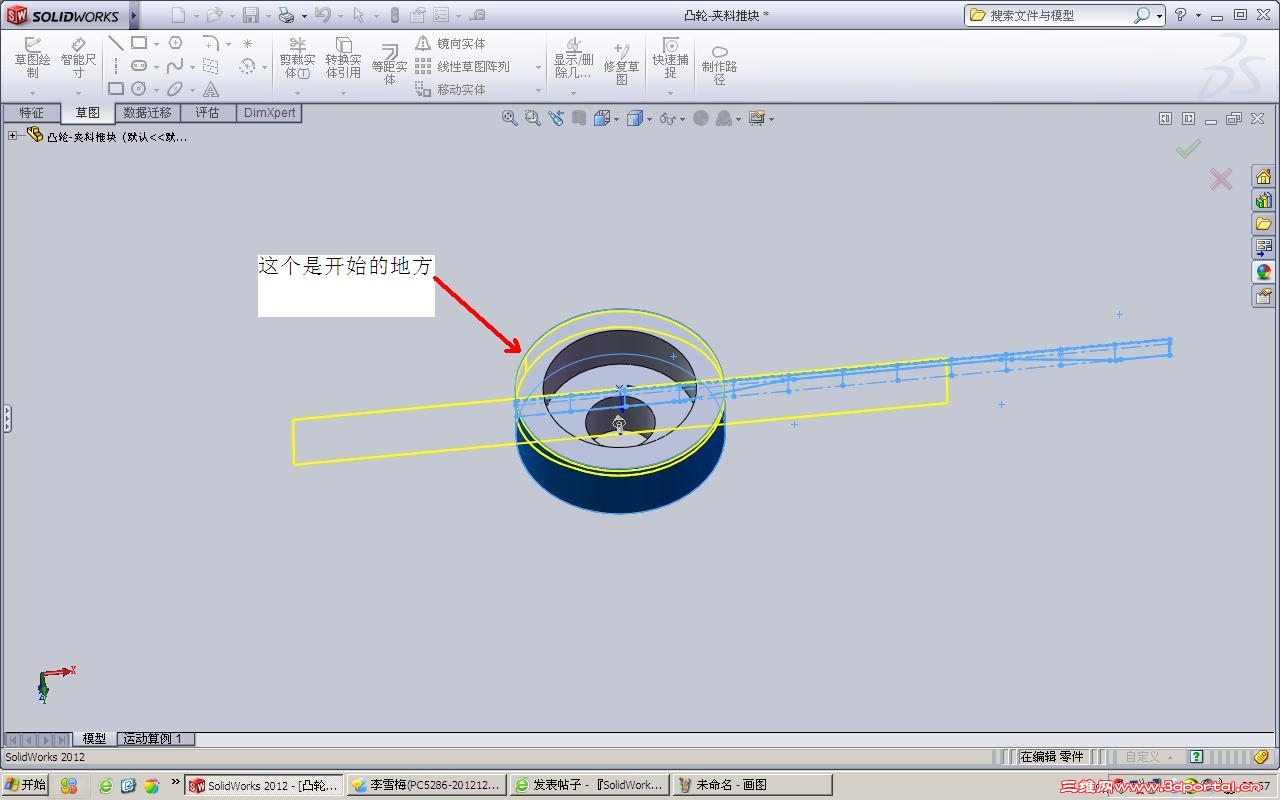This screenshot has height=800, width=1280.
Task: Open the Convert Entities dropdown arrow
Action: 343,93
